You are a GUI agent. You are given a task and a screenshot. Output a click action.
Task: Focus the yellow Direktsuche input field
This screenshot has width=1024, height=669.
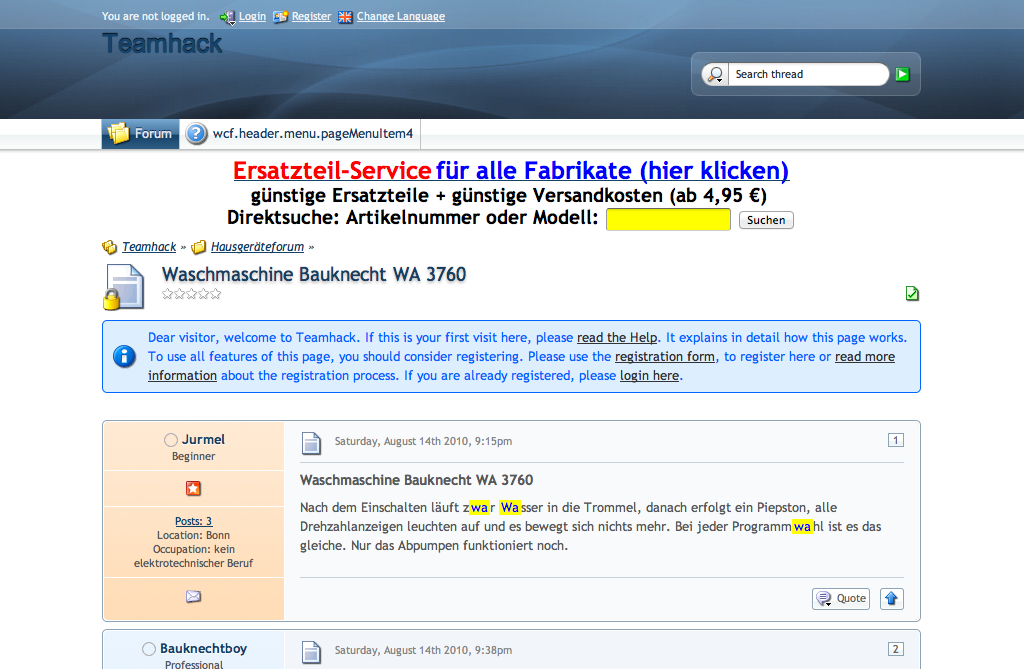click(668, 220)
